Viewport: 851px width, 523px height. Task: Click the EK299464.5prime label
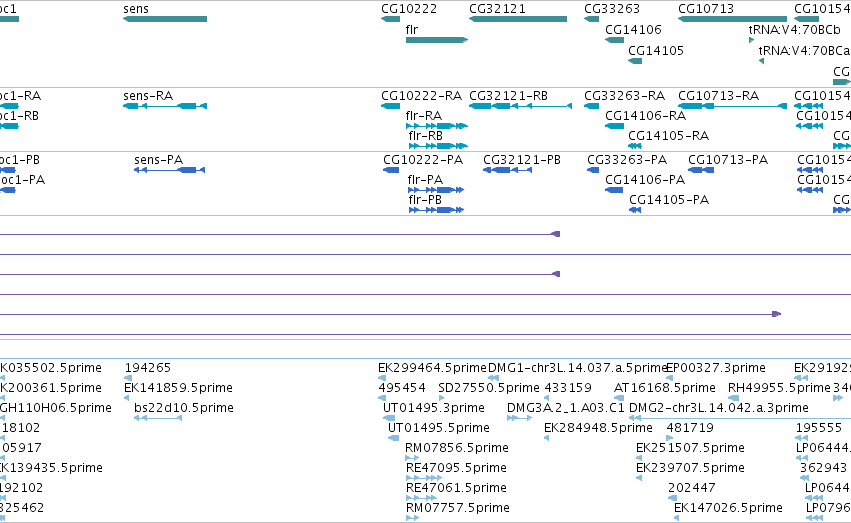432,368
